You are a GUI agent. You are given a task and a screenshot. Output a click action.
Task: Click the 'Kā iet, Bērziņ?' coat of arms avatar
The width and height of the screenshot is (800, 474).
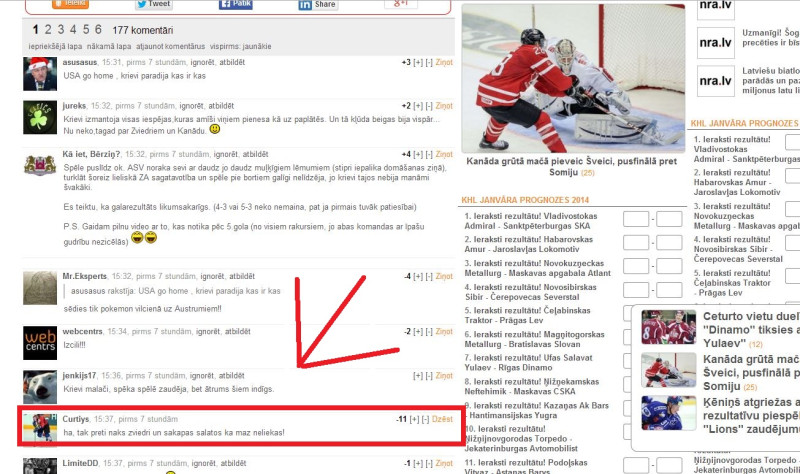tap(40, 165)
